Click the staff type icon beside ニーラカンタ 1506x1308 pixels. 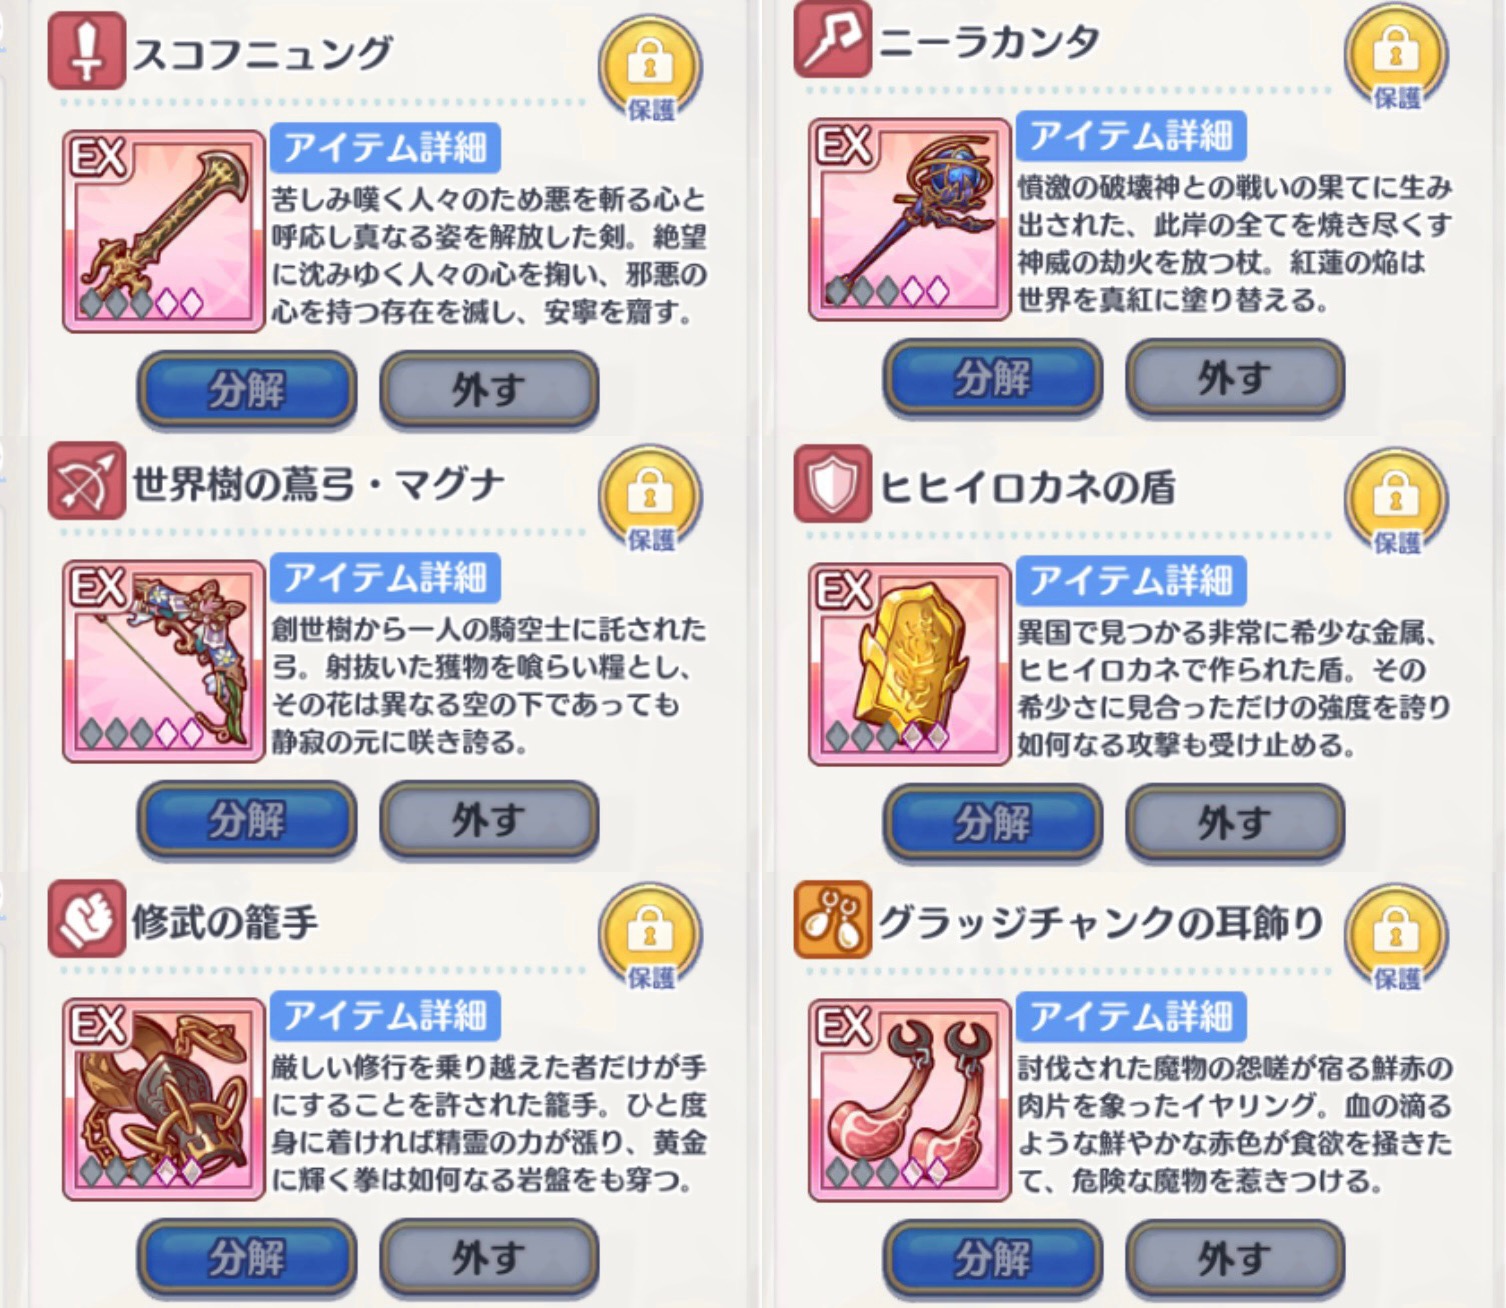832,38
